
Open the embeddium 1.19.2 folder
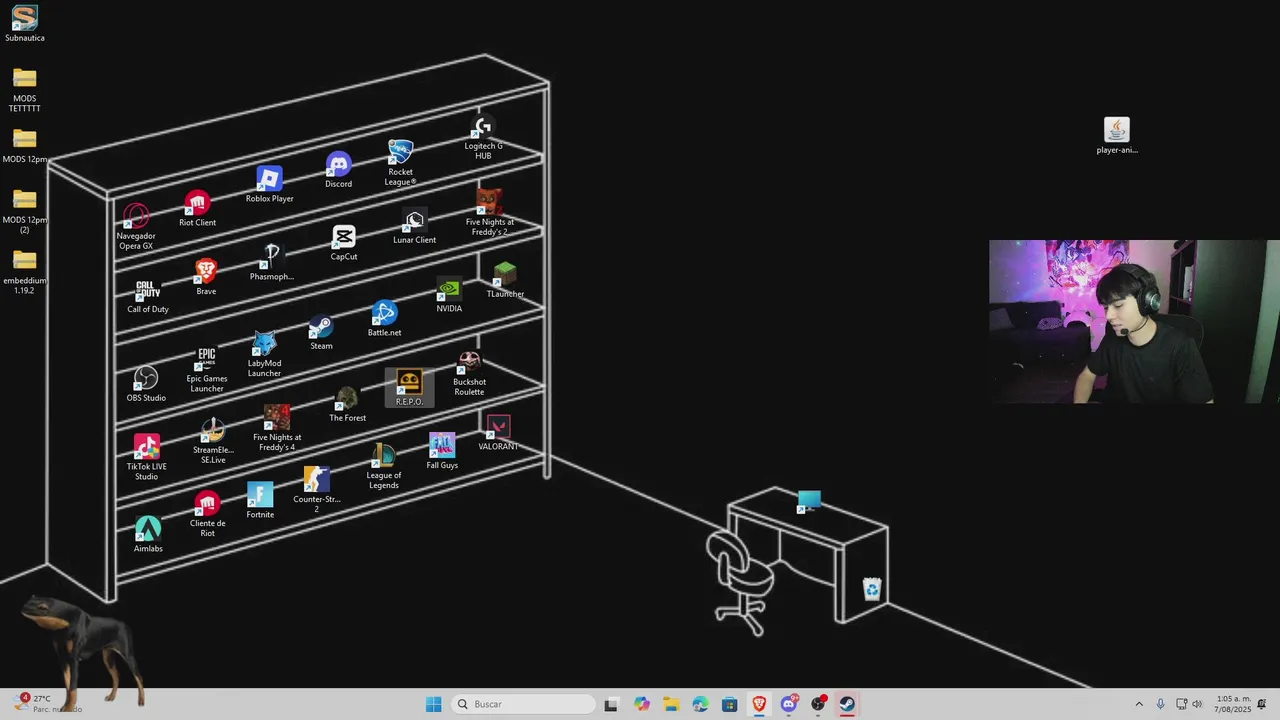tap(25, 270)
